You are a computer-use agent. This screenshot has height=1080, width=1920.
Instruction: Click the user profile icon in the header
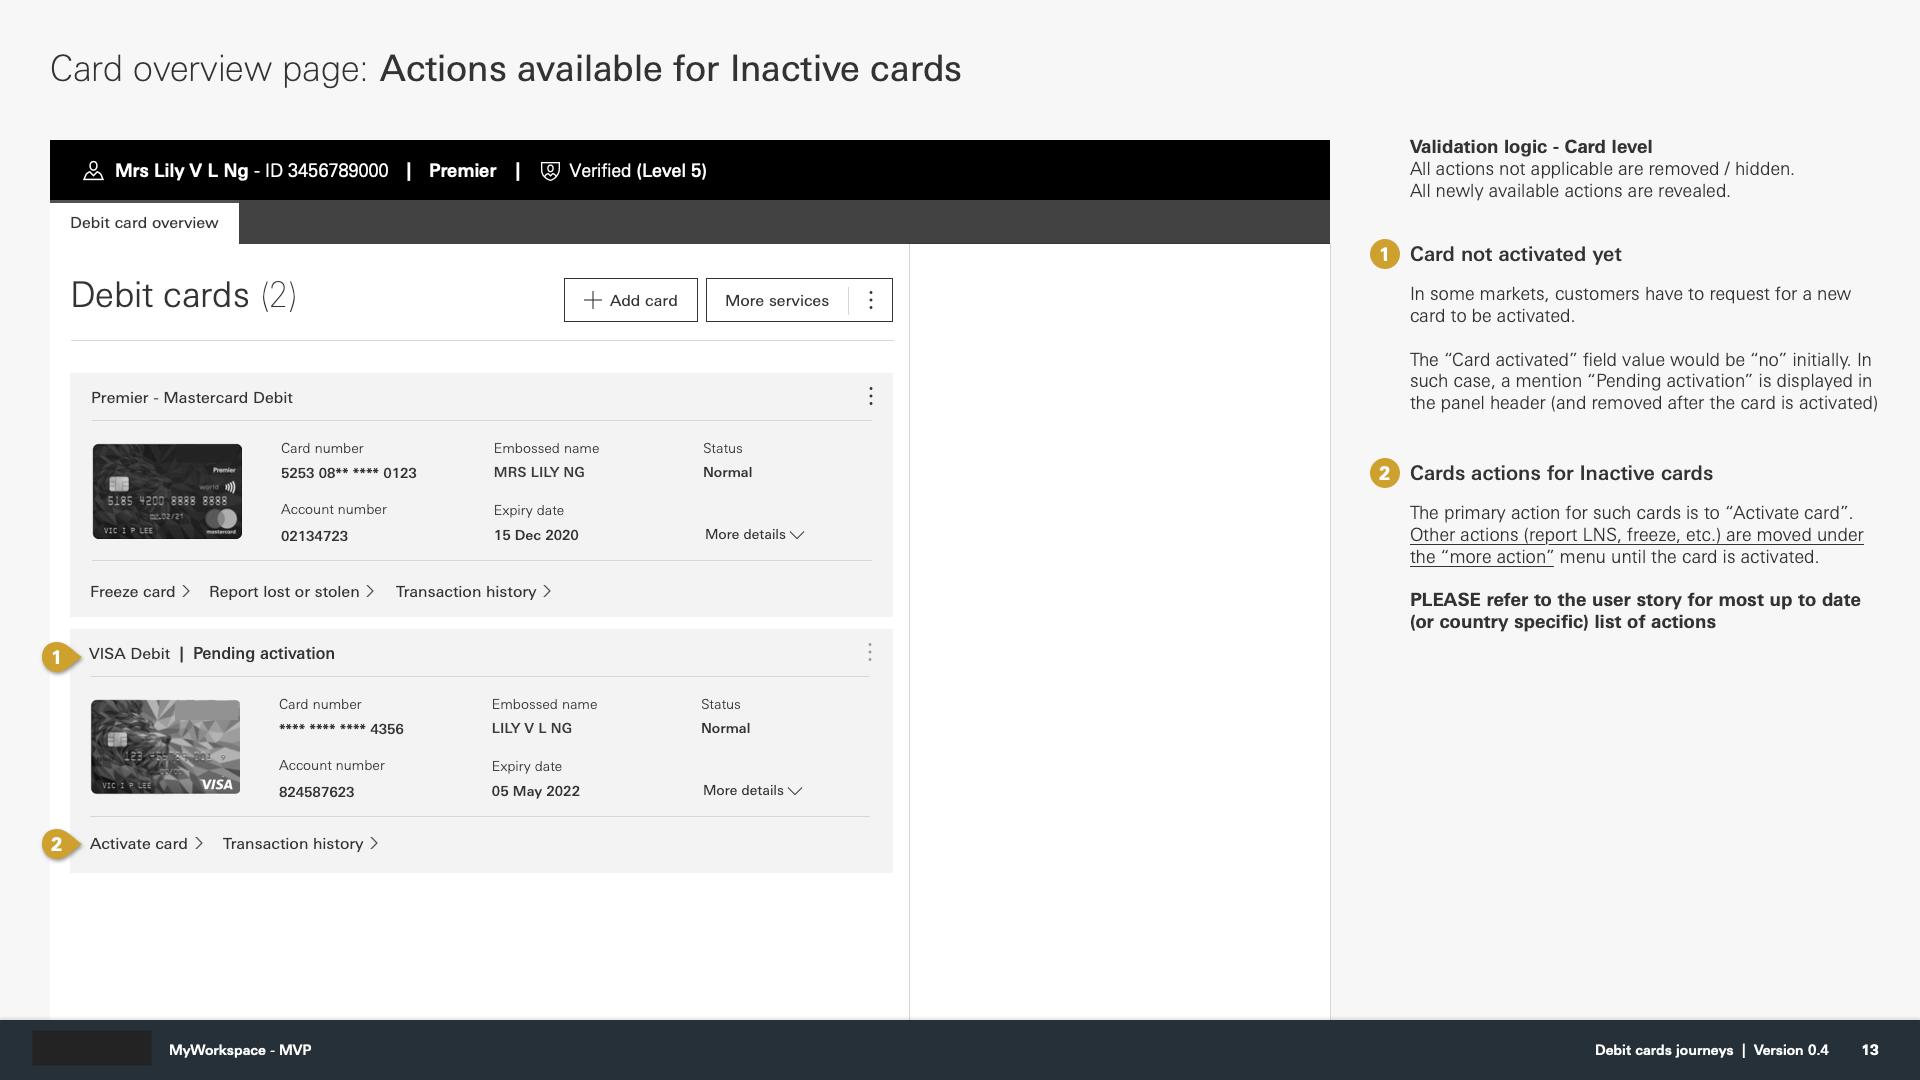pyautogui.click(x=93, y=170)
